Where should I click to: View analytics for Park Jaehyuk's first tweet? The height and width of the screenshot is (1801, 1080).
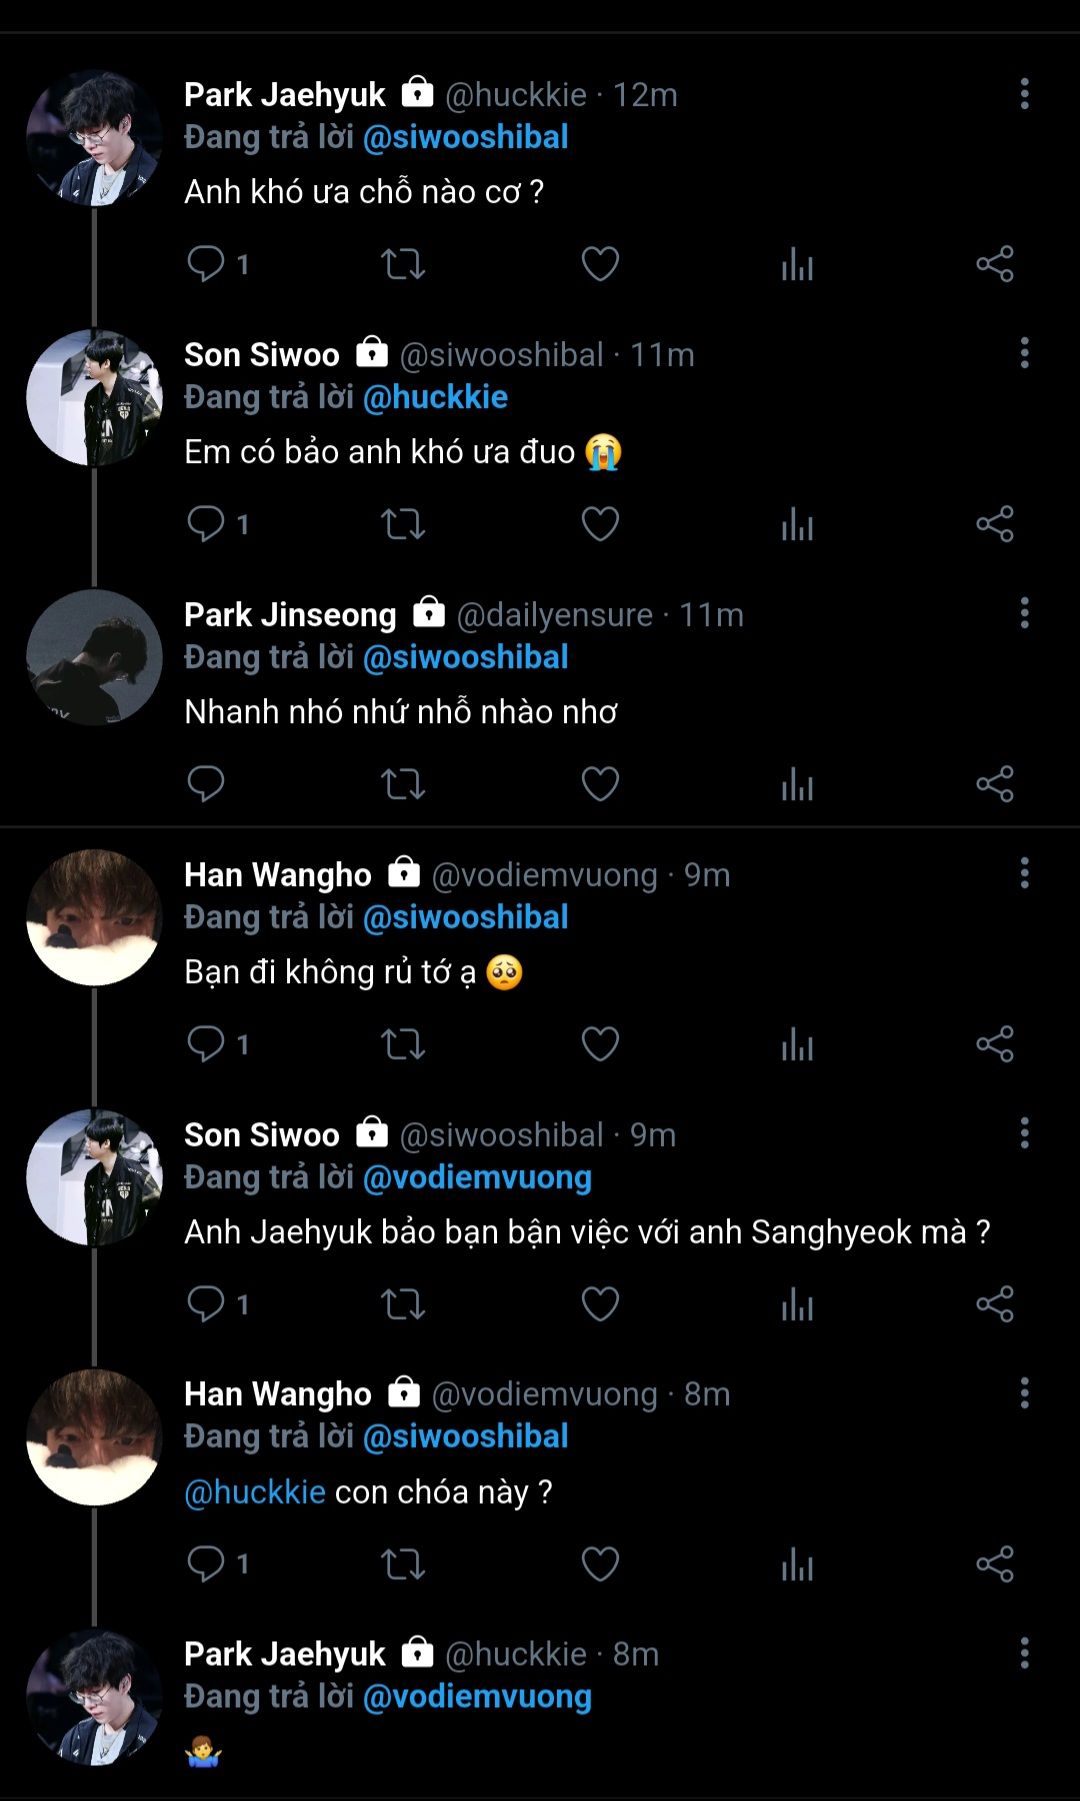(797, 264)
